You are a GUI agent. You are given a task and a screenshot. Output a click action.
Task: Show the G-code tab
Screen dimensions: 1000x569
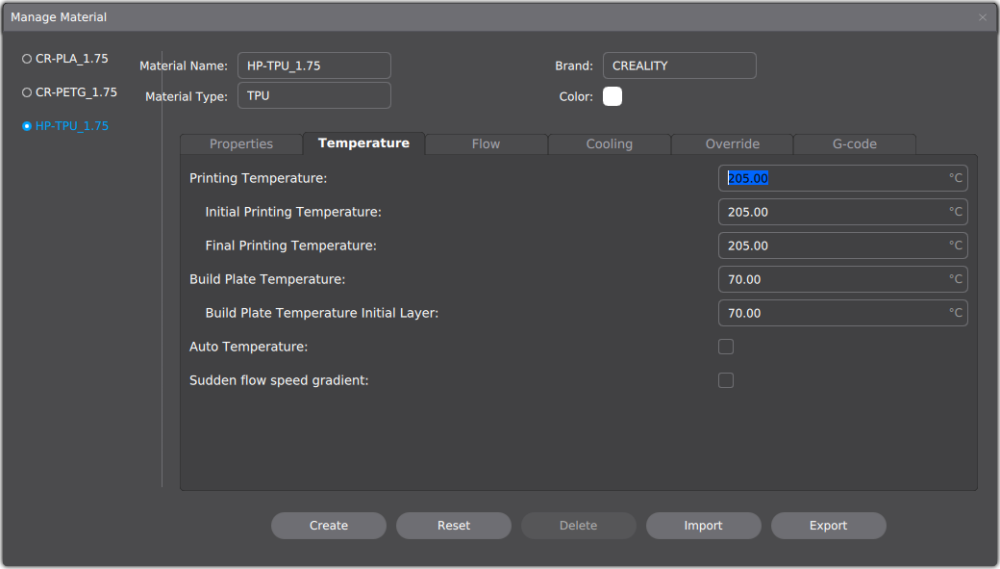pos(854,144)
